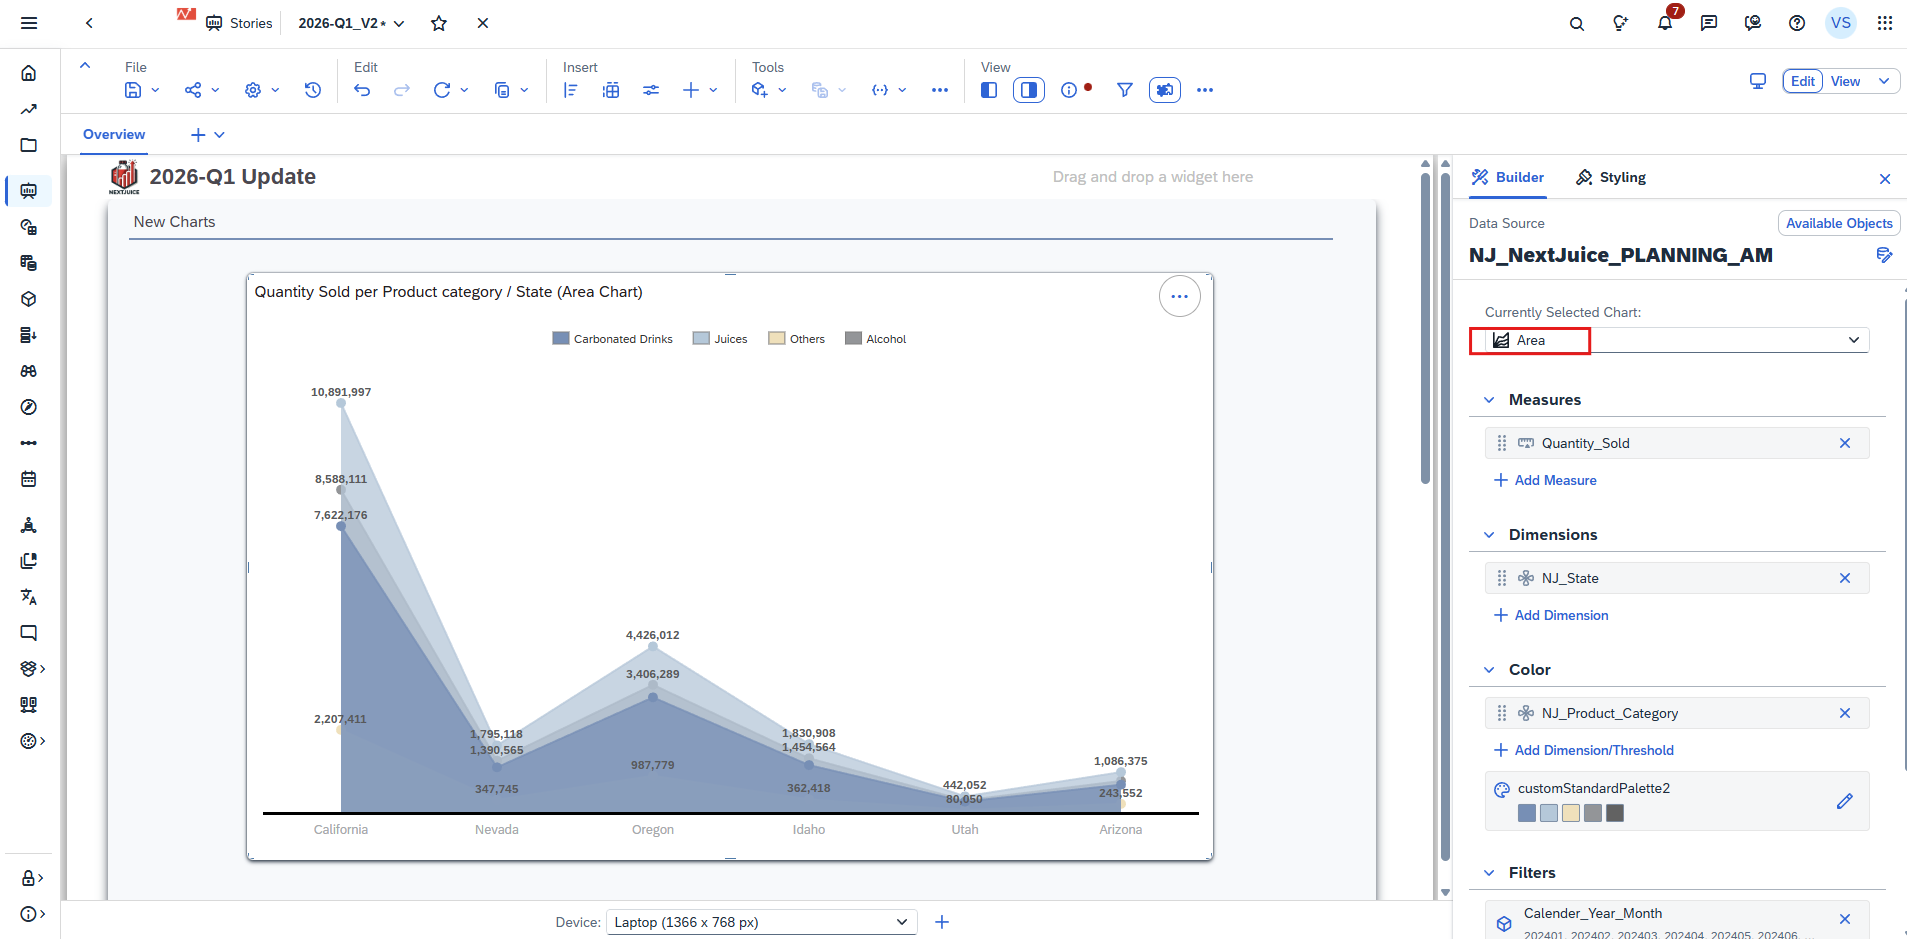Collapse the Measures section
The image size is (1907, 939).
pyautogui.click(x=1489, y=400)
